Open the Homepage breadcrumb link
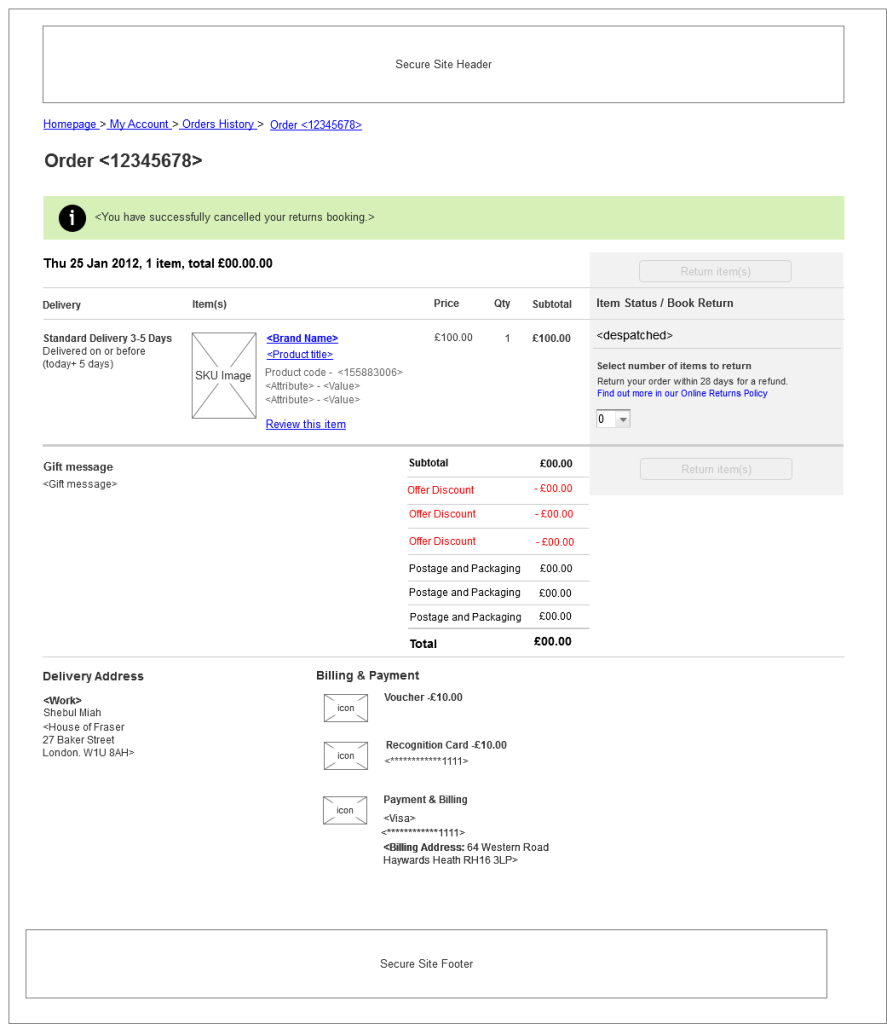Image resolution: width=887 pixels, height=1024 pixels. [70, 124]
